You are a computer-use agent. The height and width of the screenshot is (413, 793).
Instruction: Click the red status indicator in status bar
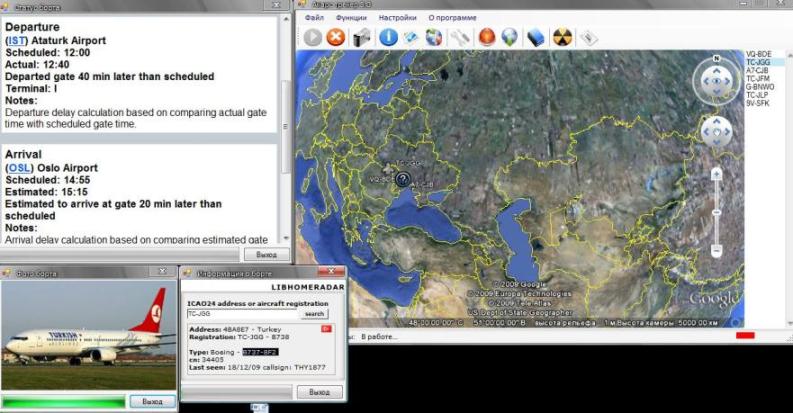[x=745, y=336]
